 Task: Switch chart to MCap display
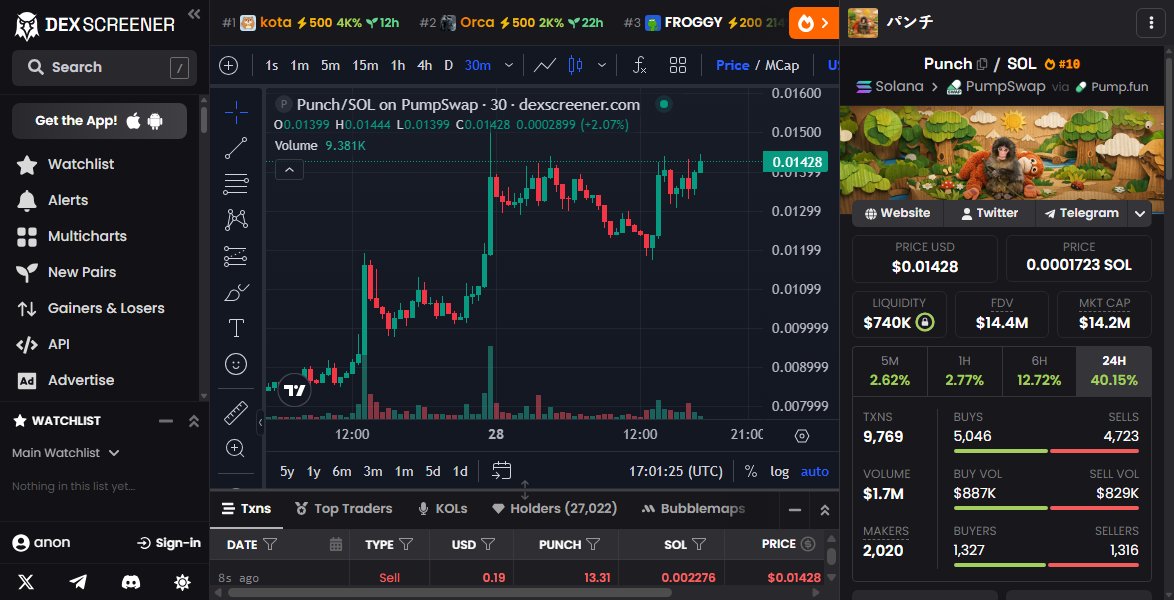[x=782, y=65]
